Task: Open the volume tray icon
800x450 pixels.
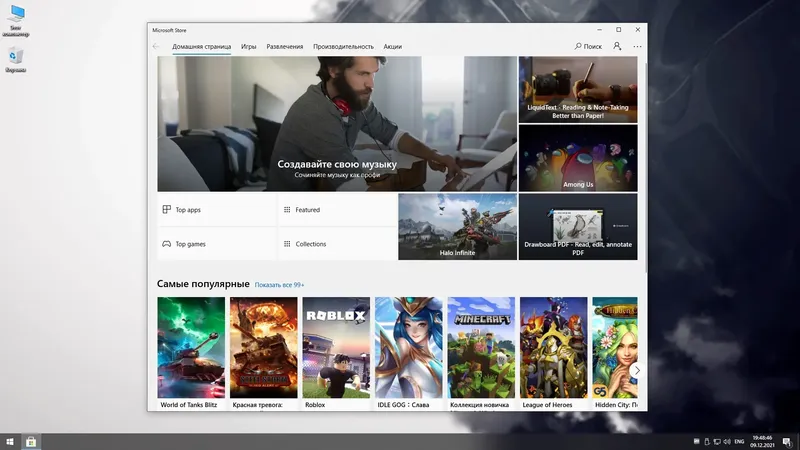Action: coord(727,442)
